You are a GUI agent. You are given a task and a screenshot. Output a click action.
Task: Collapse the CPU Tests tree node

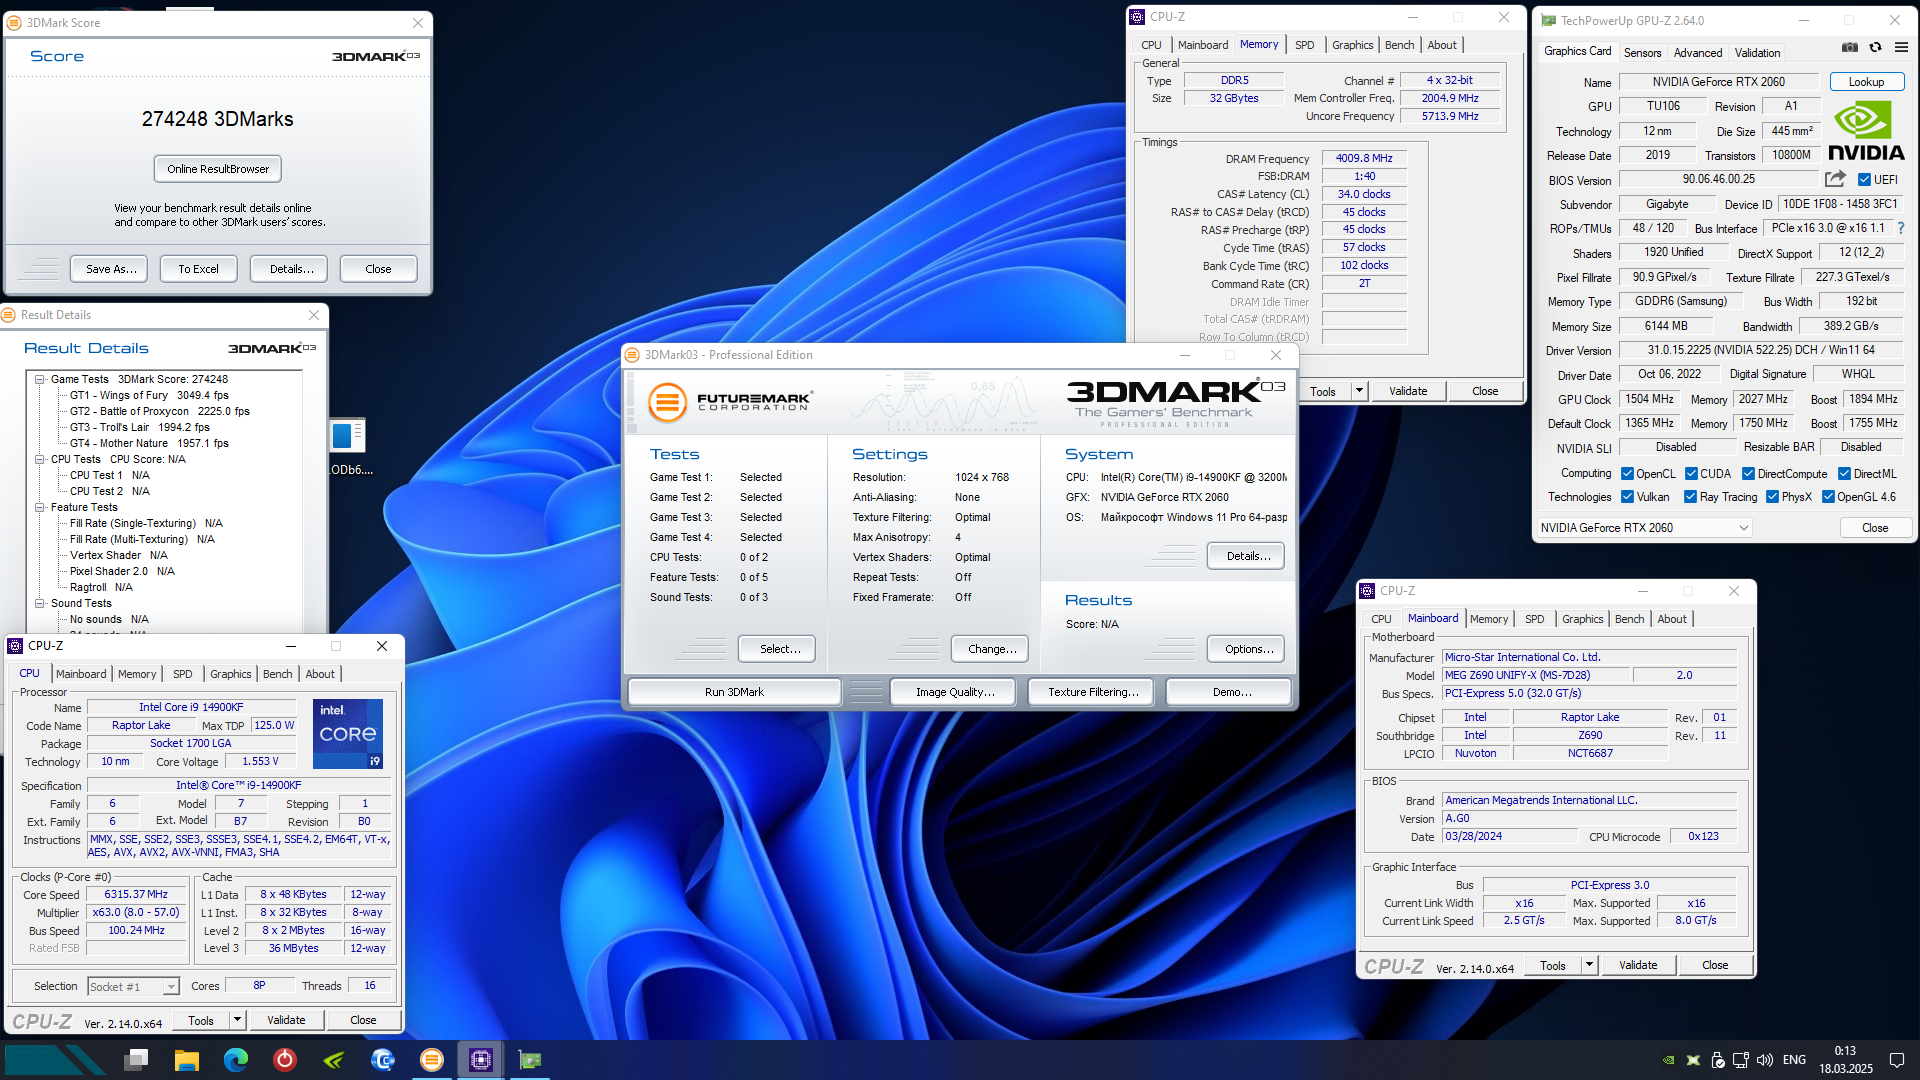click(x=40, y=460)
